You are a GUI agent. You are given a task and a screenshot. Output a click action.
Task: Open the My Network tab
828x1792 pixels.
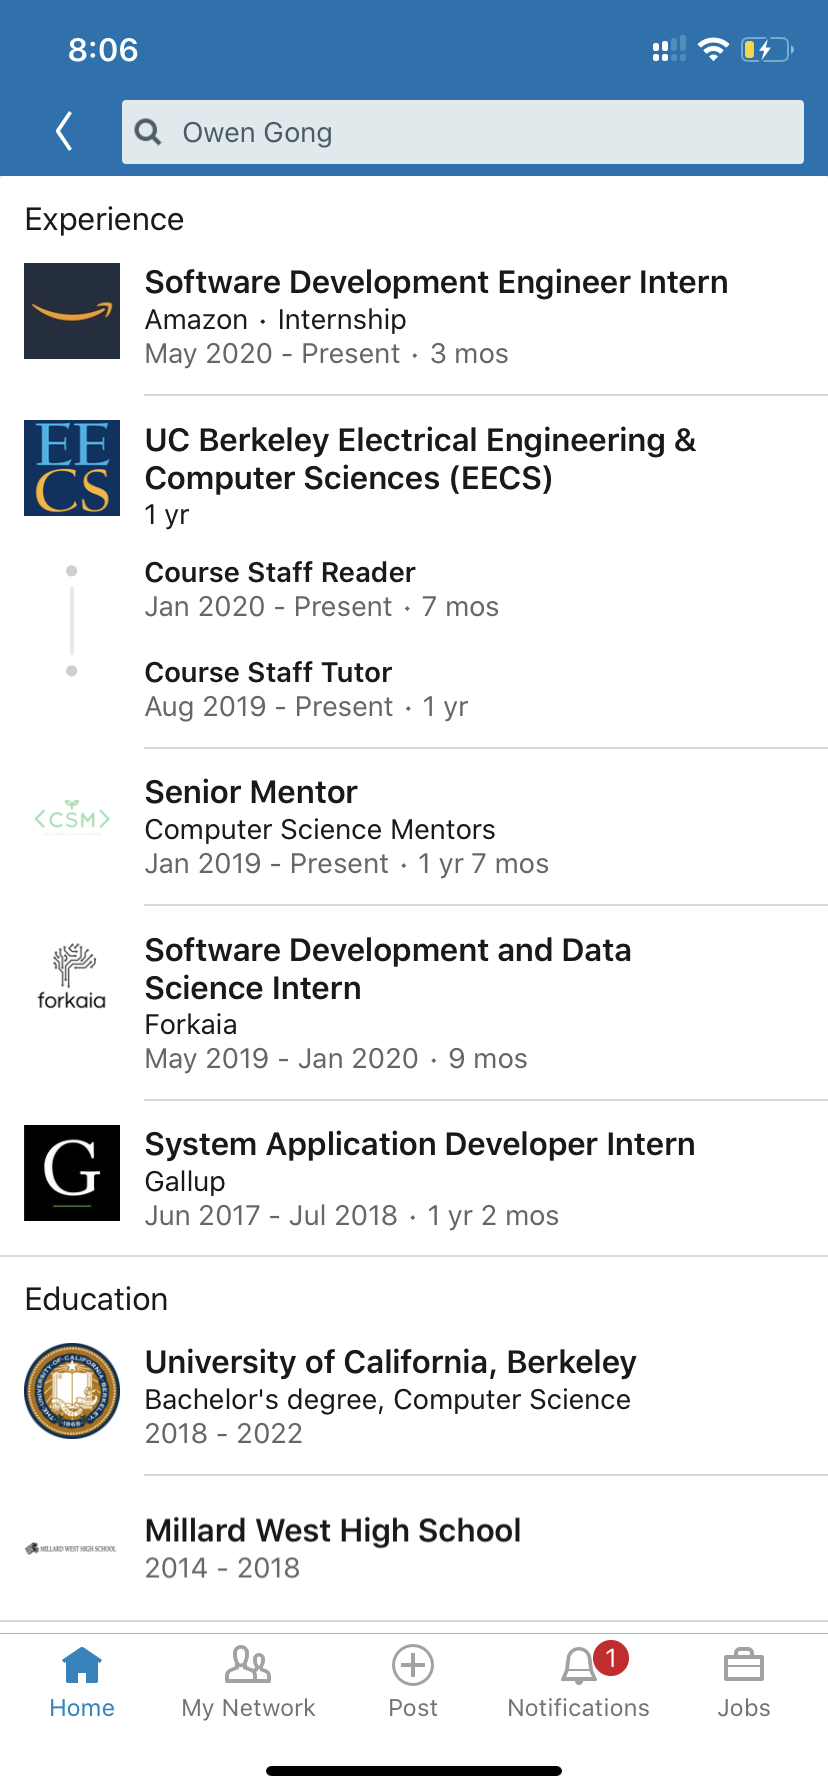click(x=248, y=1682)
